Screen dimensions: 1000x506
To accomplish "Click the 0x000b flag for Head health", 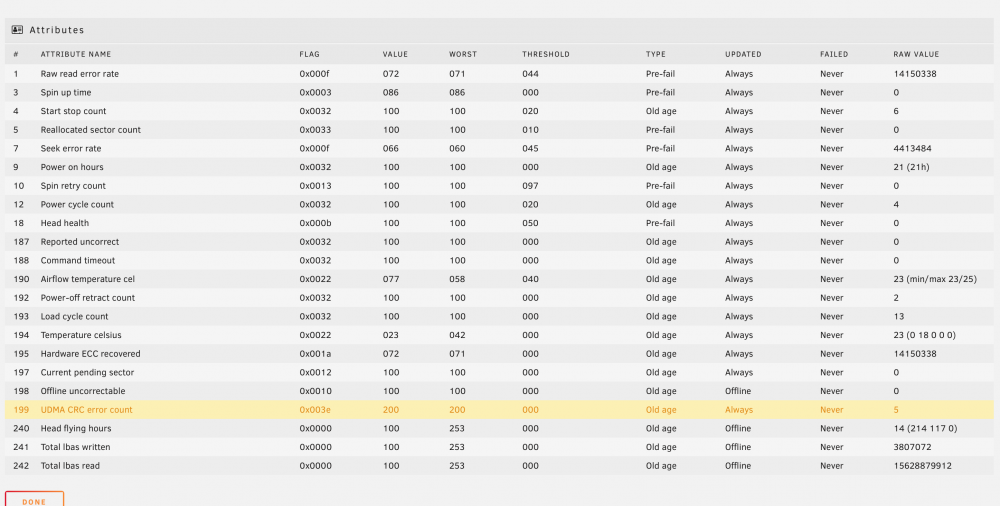I will [x=316, y=223].
